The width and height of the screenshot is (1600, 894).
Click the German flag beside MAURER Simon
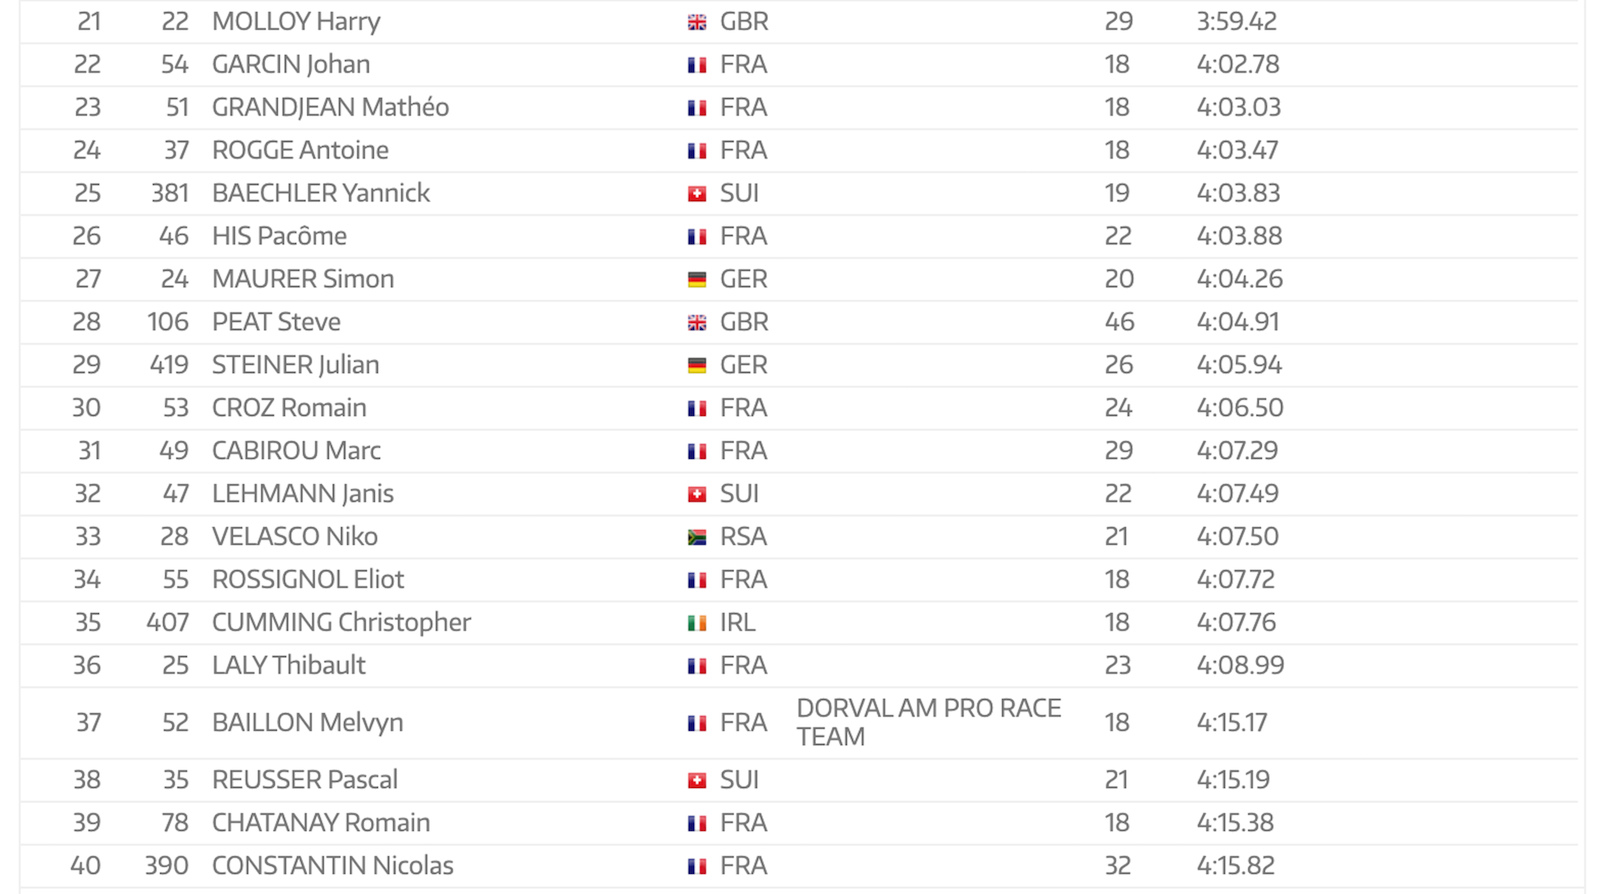coord(697,280)
